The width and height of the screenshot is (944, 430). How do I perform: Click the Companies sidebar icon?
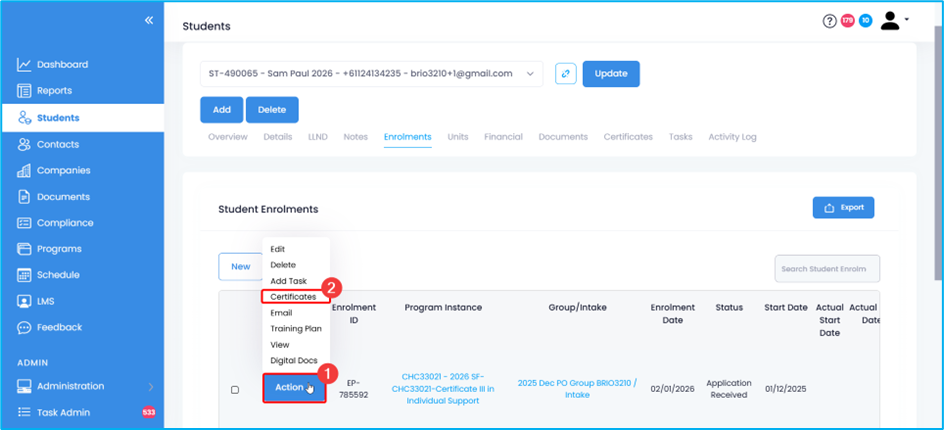(24, 171)
